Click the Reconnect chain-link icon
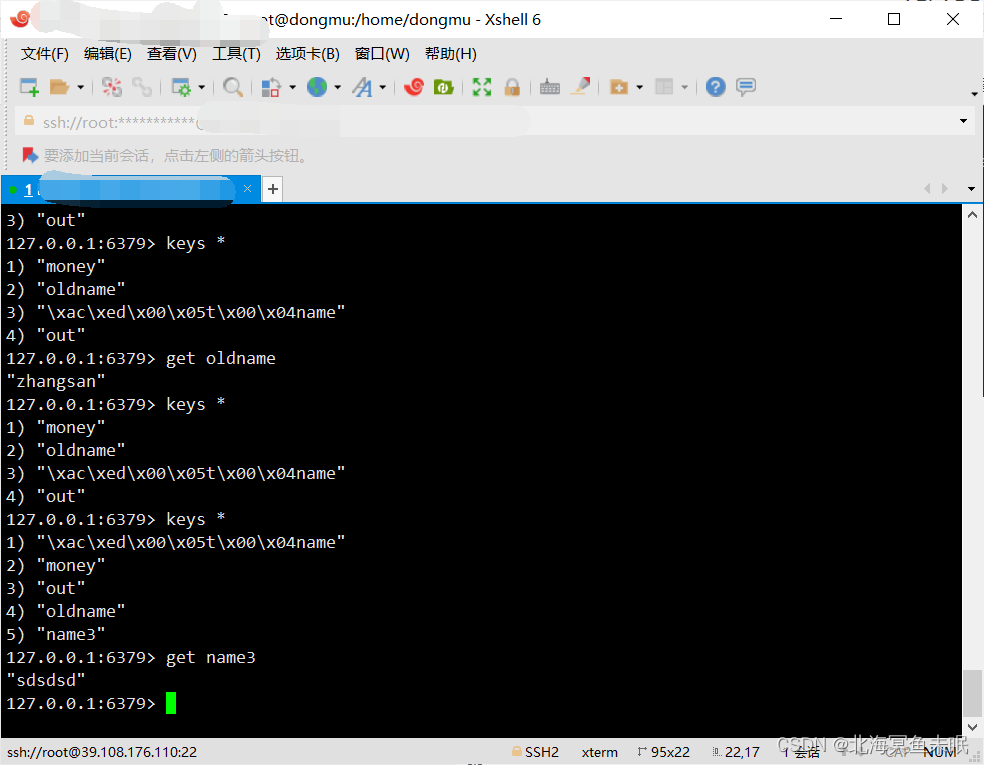Image resolution: width=984 pixels, height=765 pixels. (x=142, y=87)
